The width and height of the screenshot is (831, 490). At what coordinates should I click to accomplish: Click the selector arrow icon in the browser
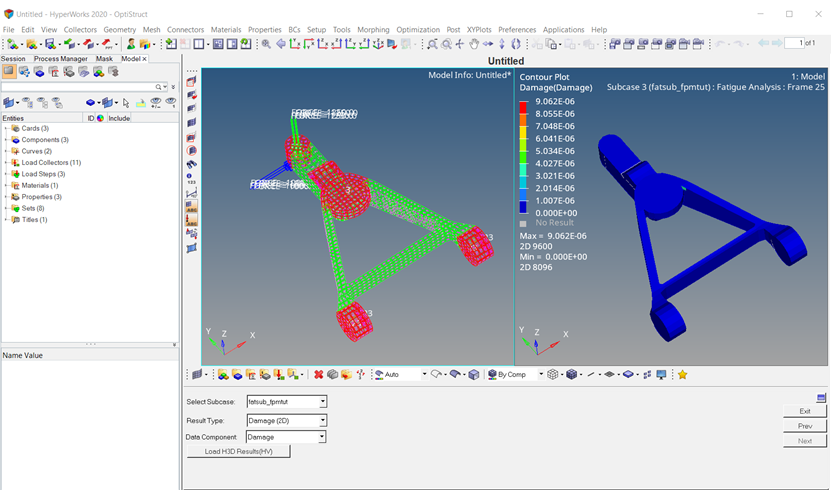coord(126,103)
